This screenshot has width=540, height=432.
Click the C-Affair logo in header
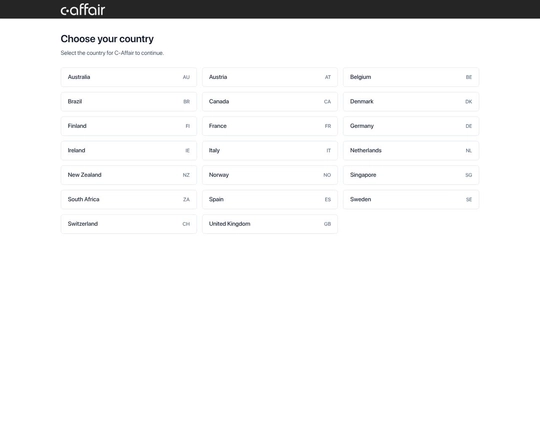pos(83,10)
